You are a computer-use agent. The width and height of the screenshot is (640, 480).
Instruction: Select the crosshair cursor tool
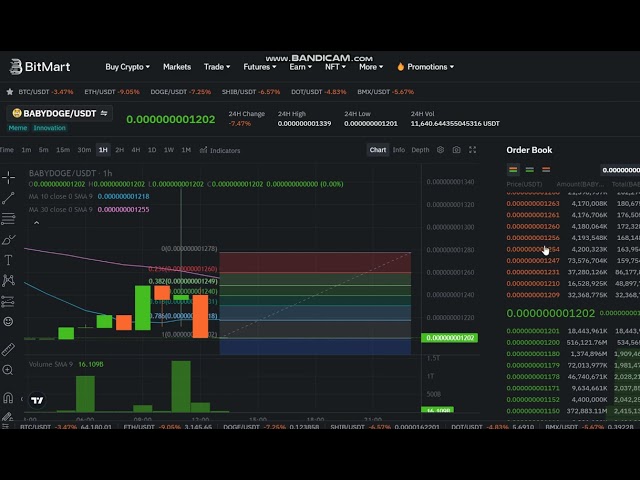coord(8,177)
